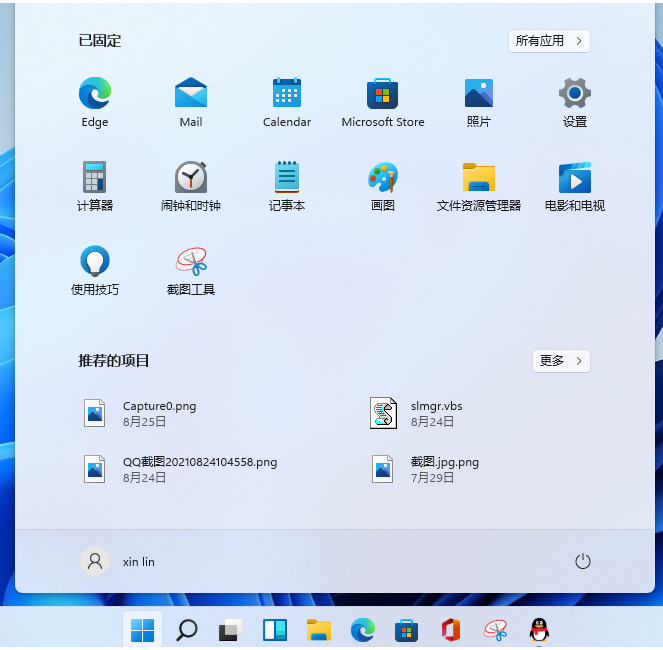The image size is (663, 650).
Task: Click the Windows Start button on taskbar
Action: click(142, 630)
